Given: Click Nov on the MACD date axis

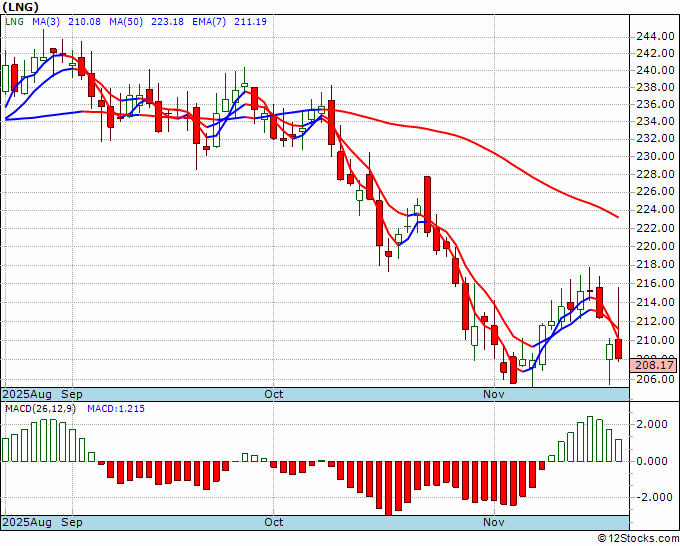Looking at the screenshot, I should pyautogui.click(x=494, y=522).
